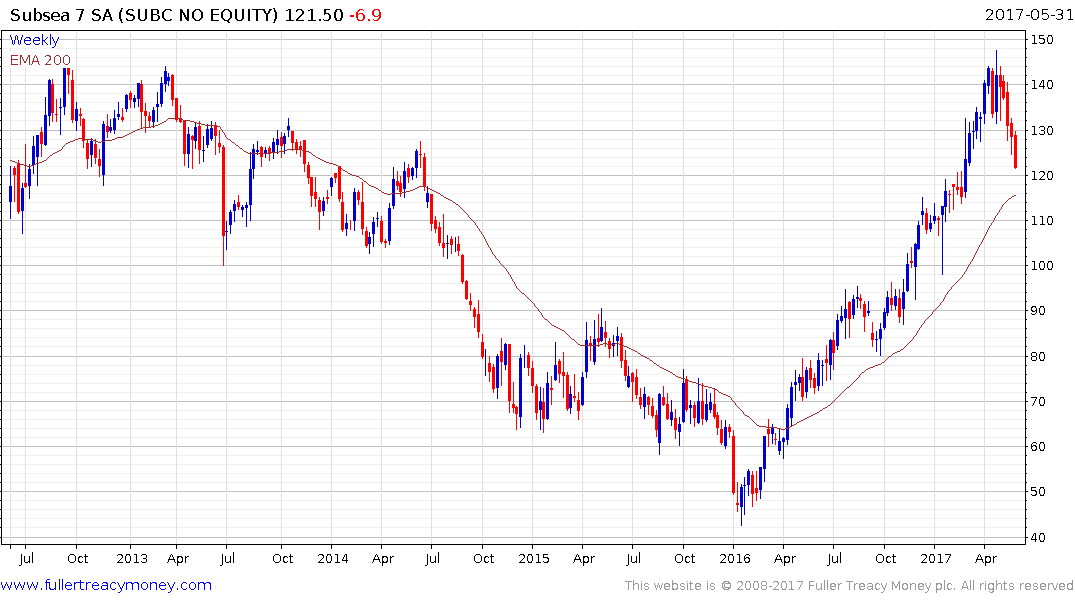Click the date 2017-05-31
This screenshot has width=1075, height=600.
point(1029,14)
